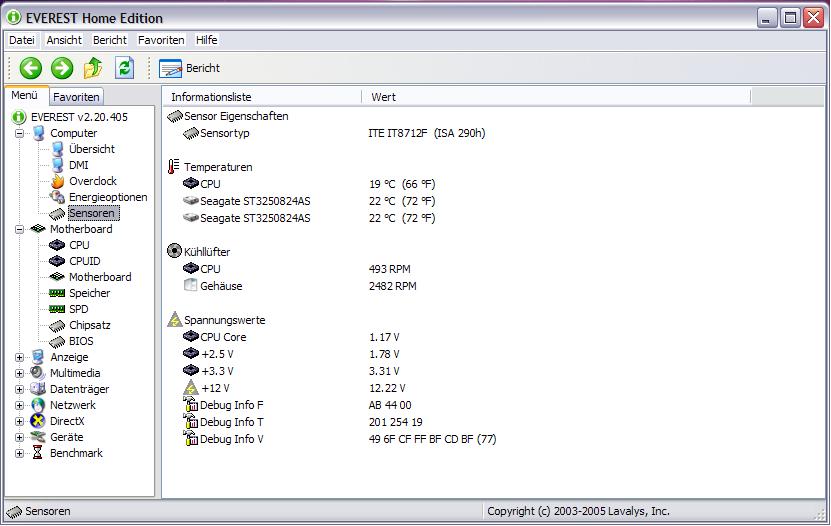Click the Speicher memory module icon
Viewport: 831px width, 526px height.
pyautogui.click(x=57, y=293)
